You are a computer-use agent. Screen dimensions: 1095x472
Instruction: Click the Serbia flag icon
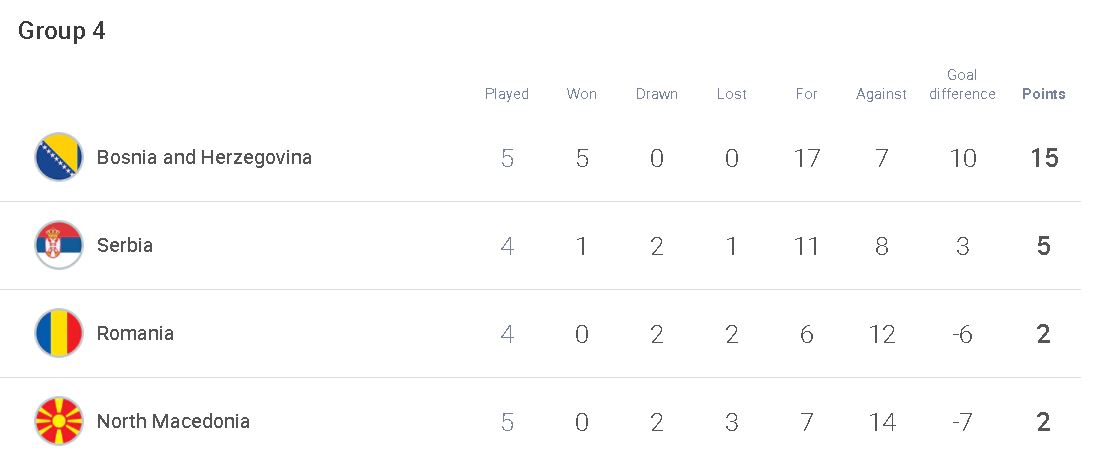[59, 245]
